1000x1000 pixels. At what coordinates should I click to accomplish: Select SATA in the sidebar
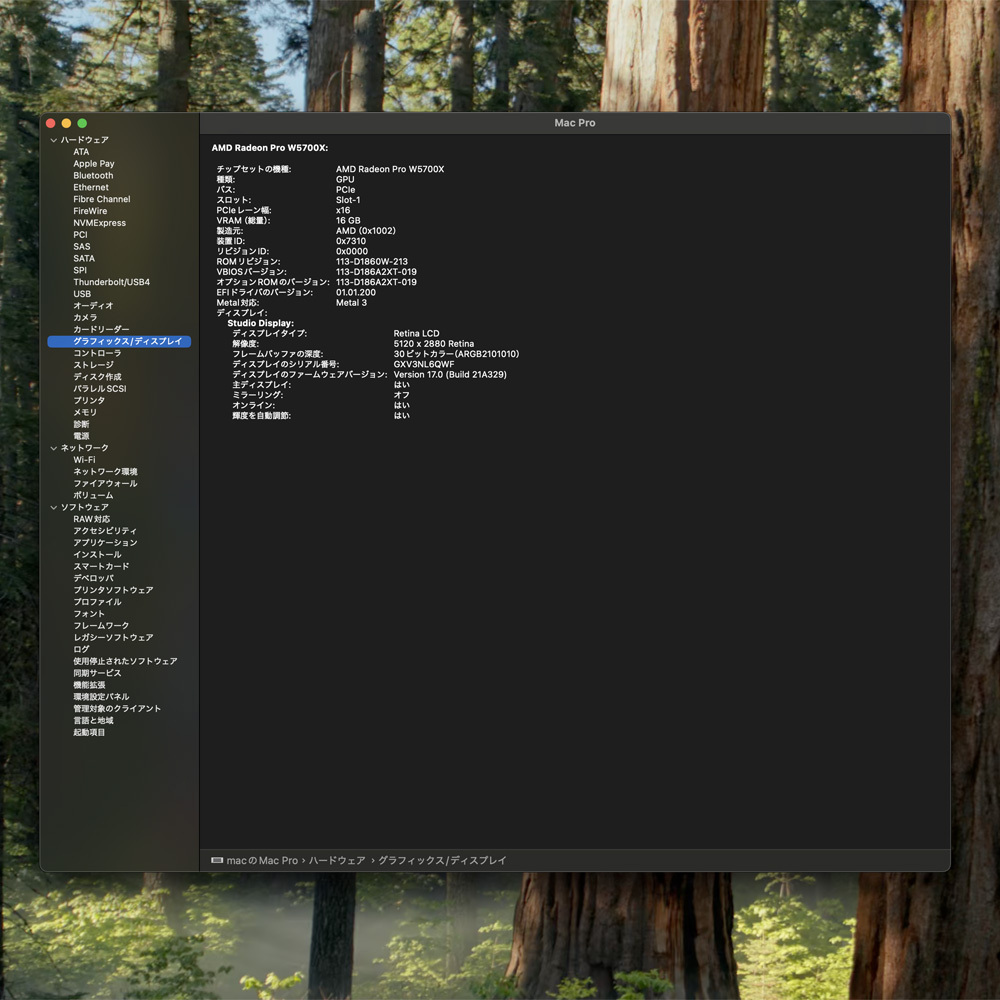coord(84,258)
